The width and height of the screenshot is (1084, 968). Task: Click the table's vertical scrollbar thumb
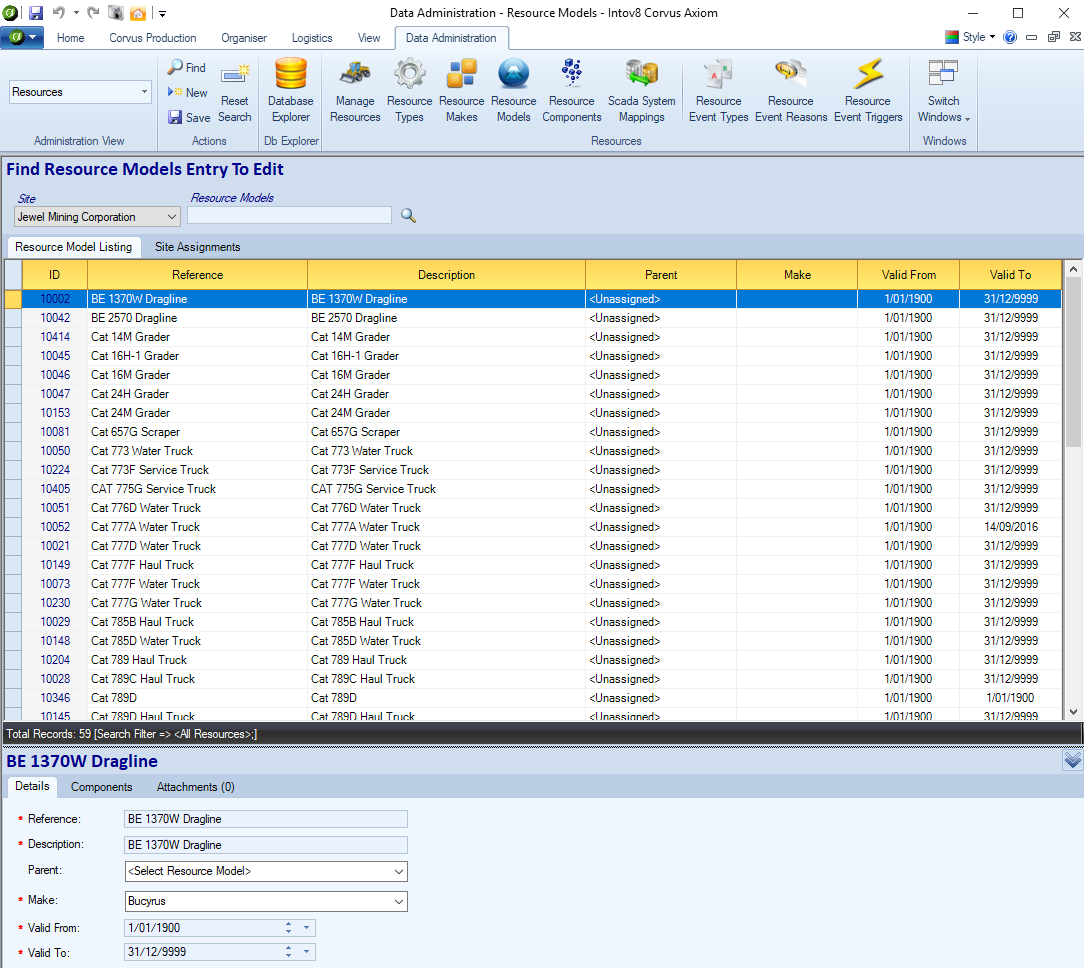[x=1073, y=362]
